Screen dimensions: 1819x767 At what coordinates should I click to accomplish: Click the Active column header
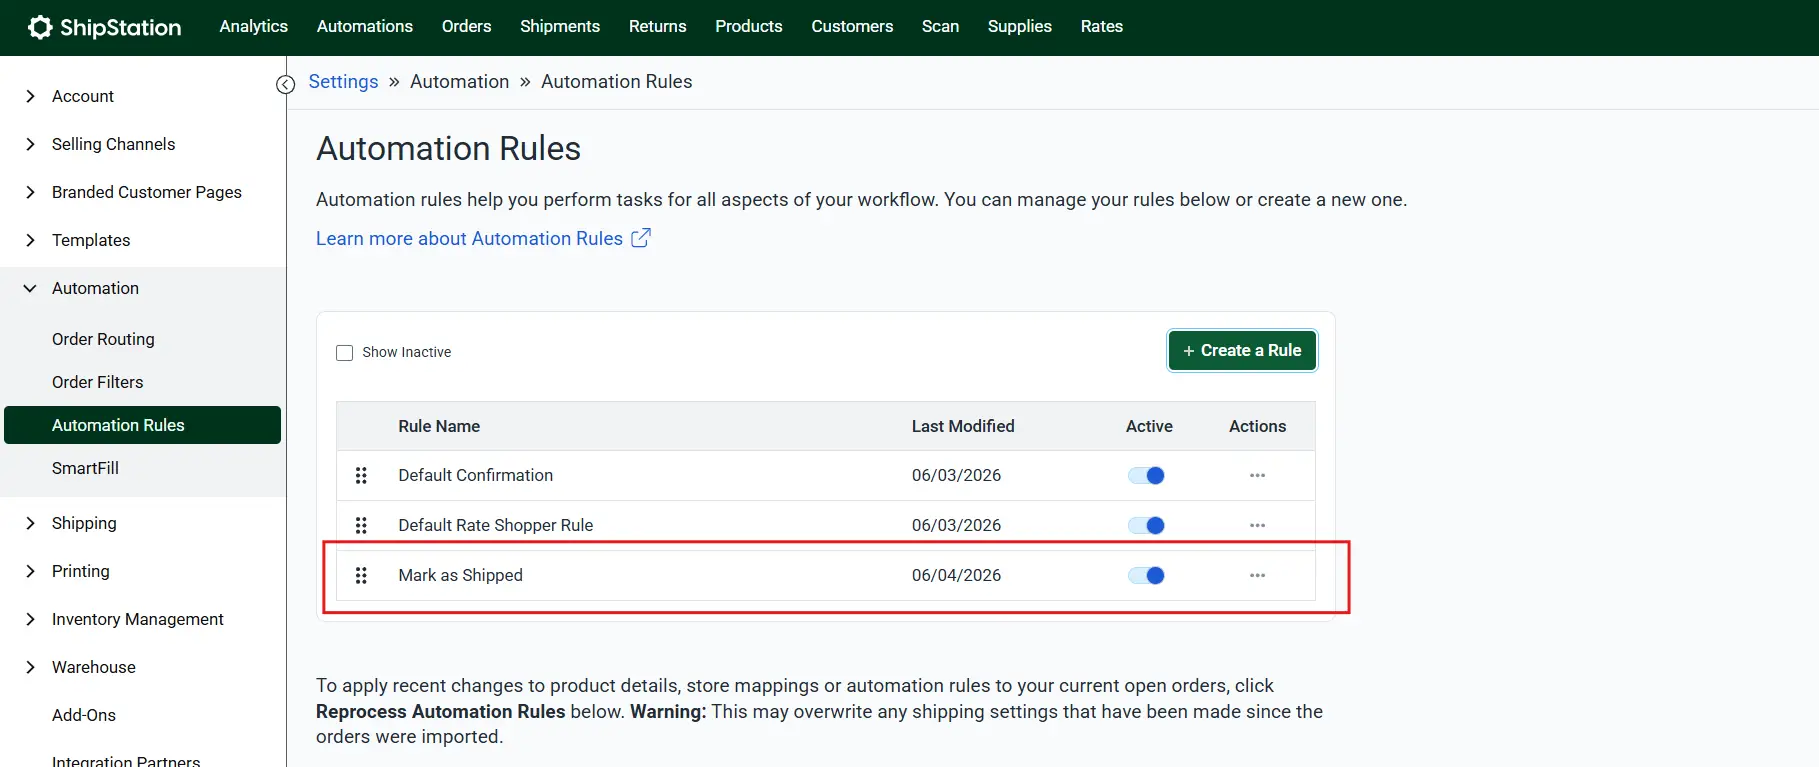click(x=1149, y=427)
